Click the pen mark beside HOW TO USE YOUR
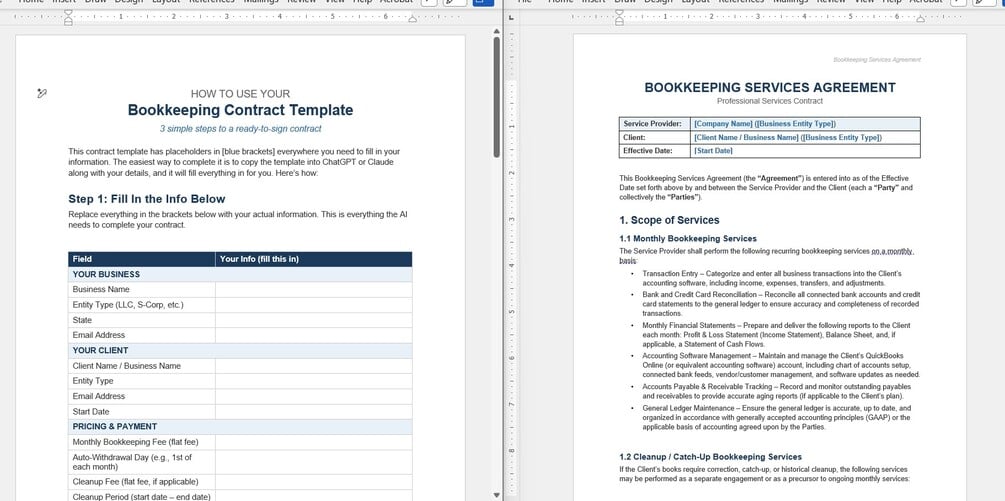 tap(42, 94)
